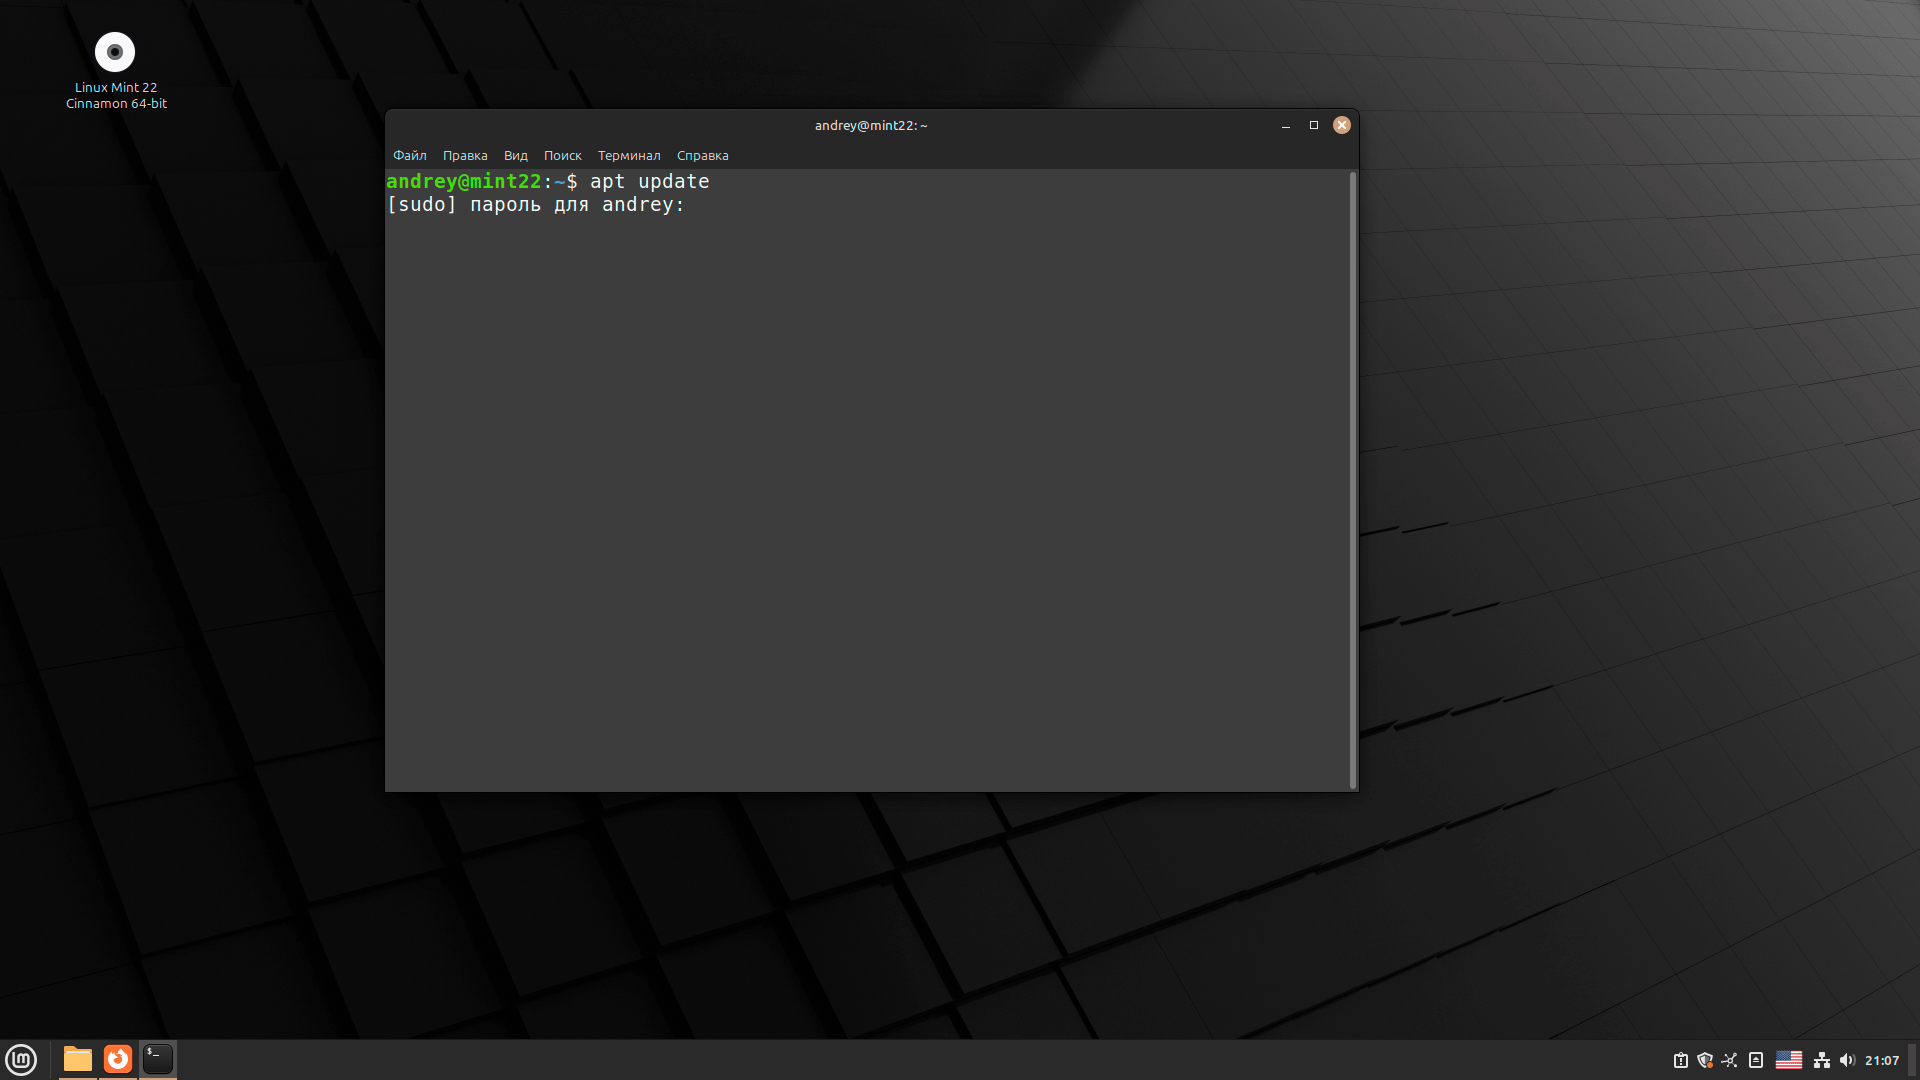Open the Update Manager shield tray icon
This screenshot has height=1080, width=1920.
click(1705, 1060)
